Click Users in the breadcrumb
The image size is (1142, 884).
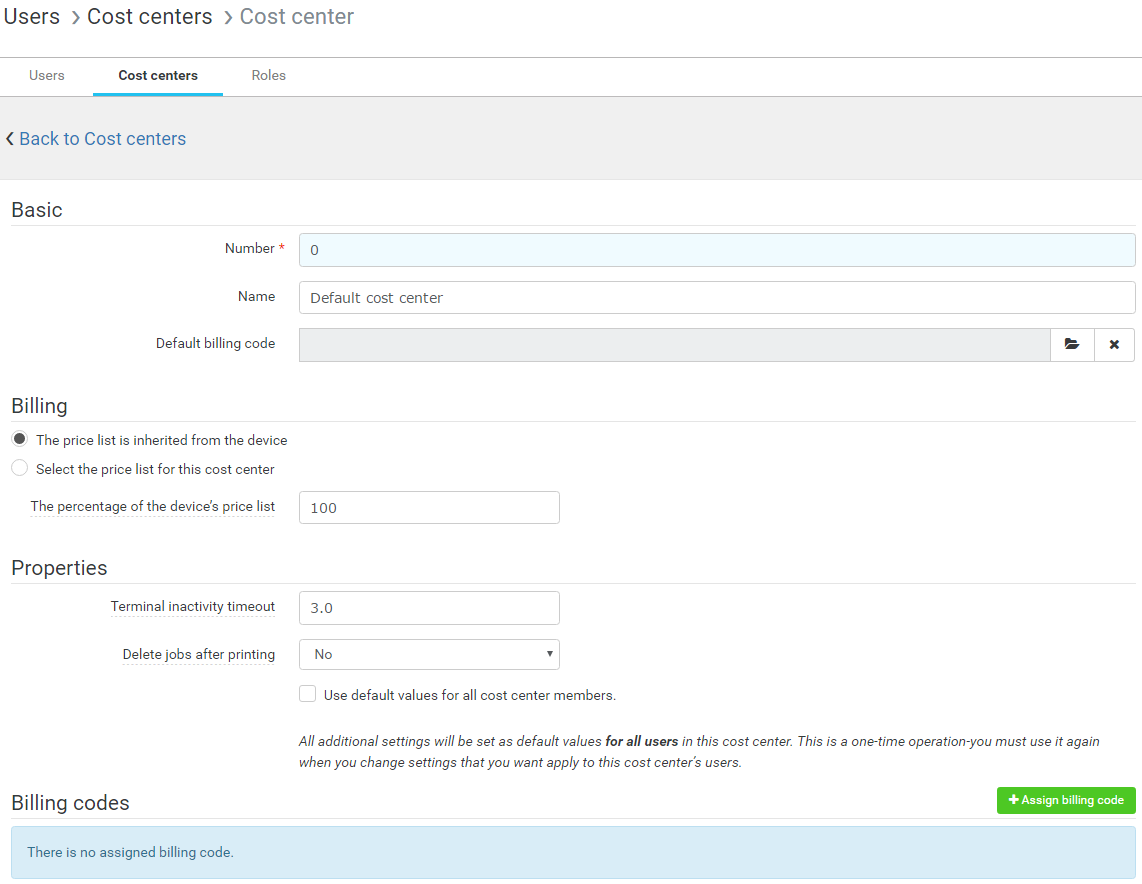32,17
